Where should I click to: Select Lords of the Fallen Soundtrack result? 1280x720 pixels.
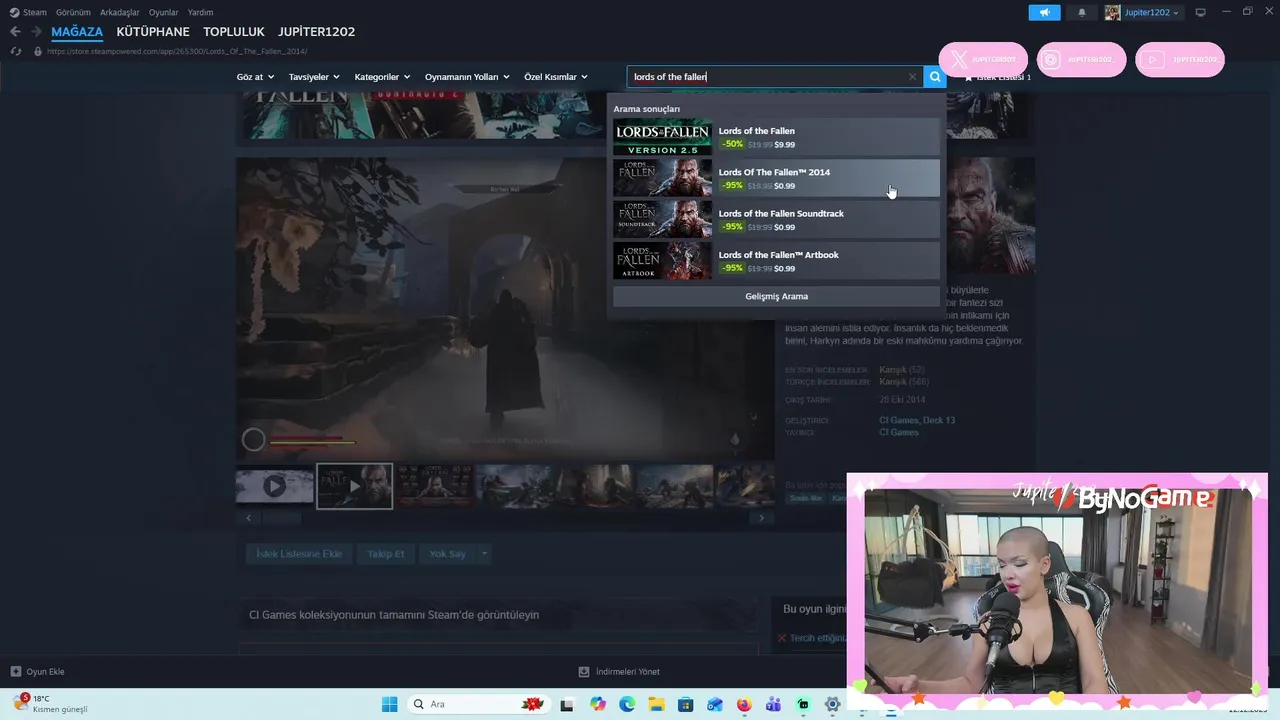(x=776, y=219)
